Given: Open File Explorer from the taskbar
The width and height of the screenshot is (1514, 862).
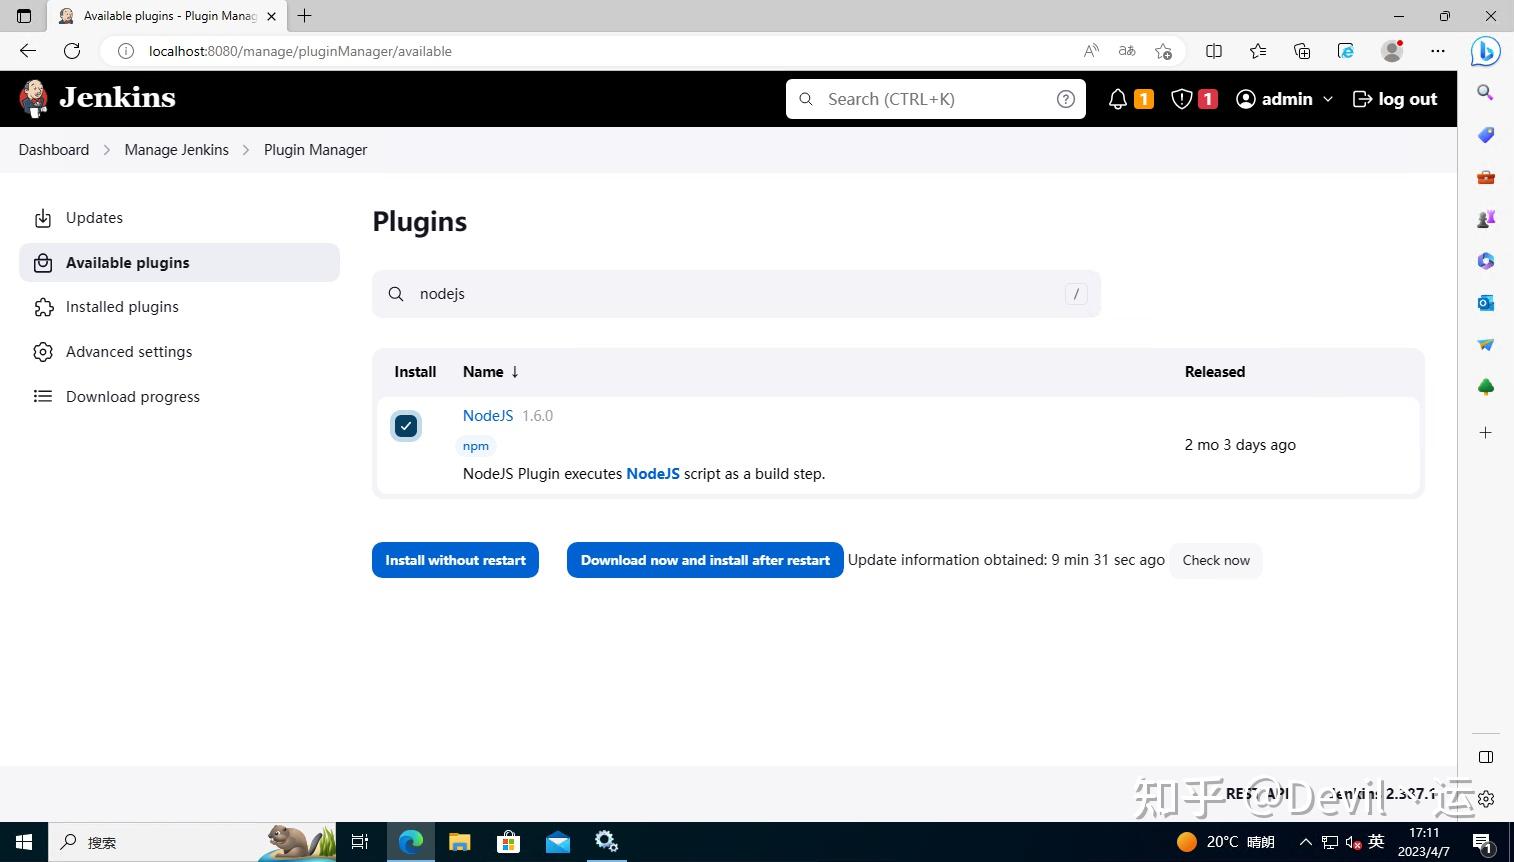Looking at the screenshot, I should coord(459,841).
